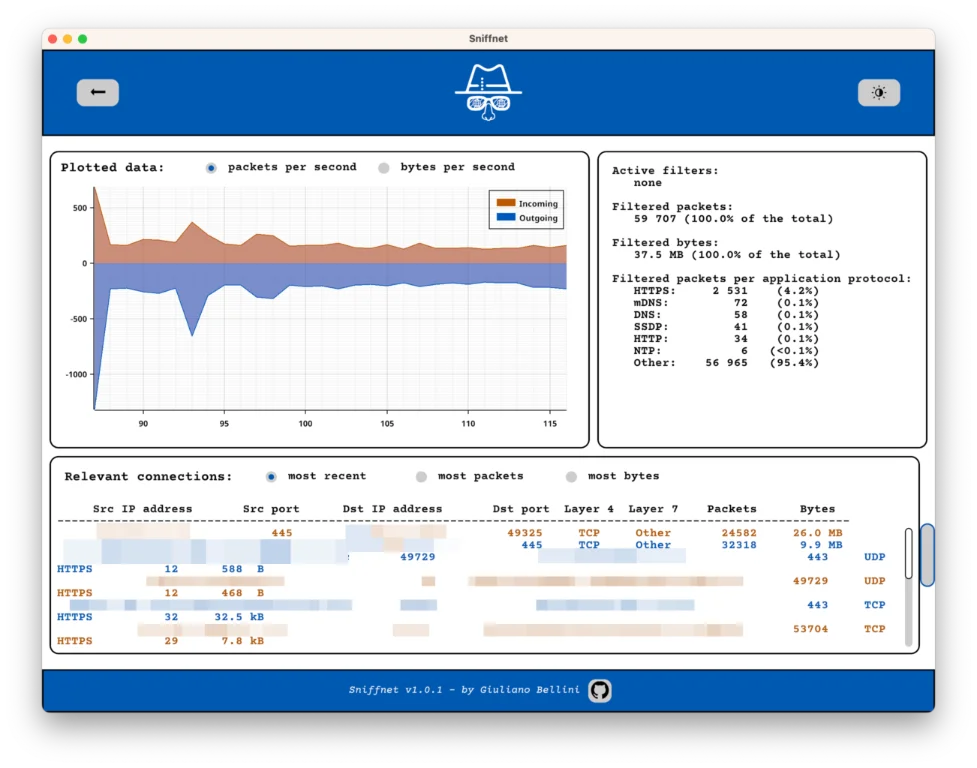Image resolution: width=977 pixels, height=768 pixels.
Task: Click the Sniffnet window title text
Action: pos(488,39)
